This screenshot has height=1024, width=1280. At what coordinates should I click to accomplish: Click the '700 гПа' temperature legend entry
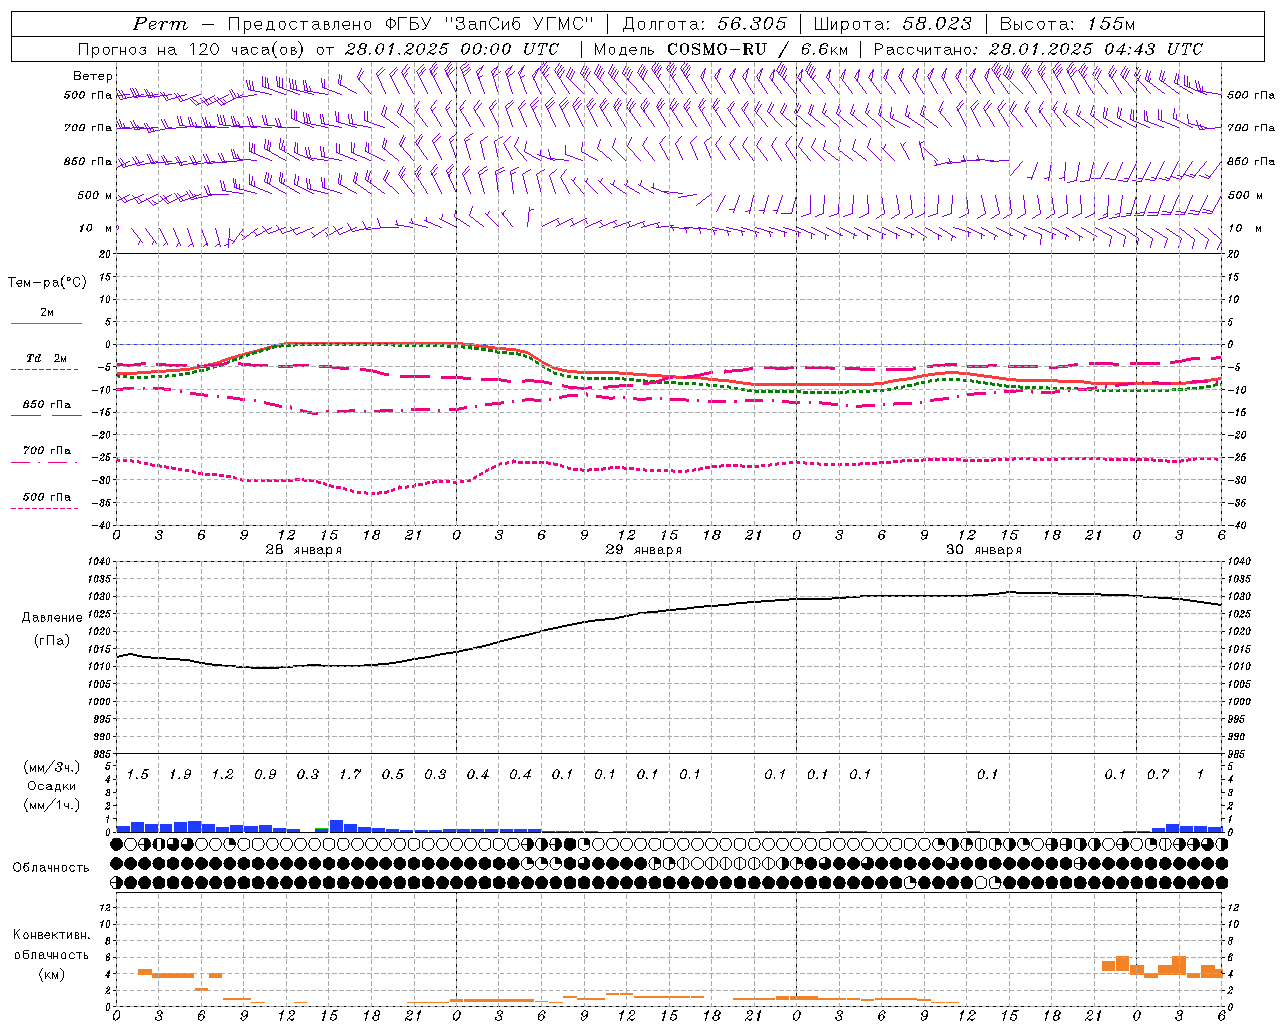(46, 450)
